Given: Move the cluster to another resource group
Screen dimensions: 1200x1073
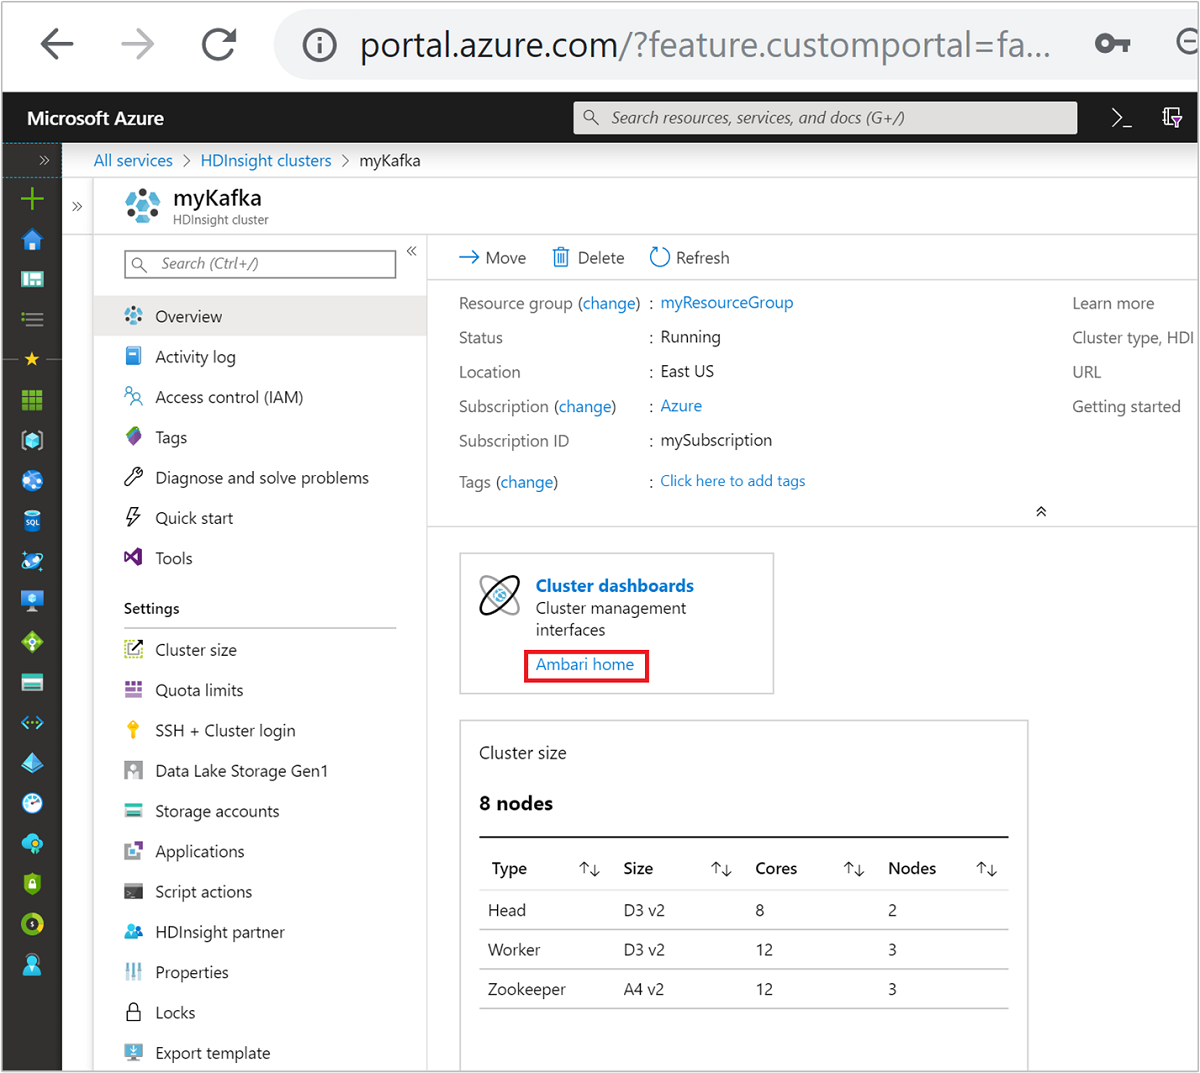Looking at the screenshot, I should [x=492, y=257].
